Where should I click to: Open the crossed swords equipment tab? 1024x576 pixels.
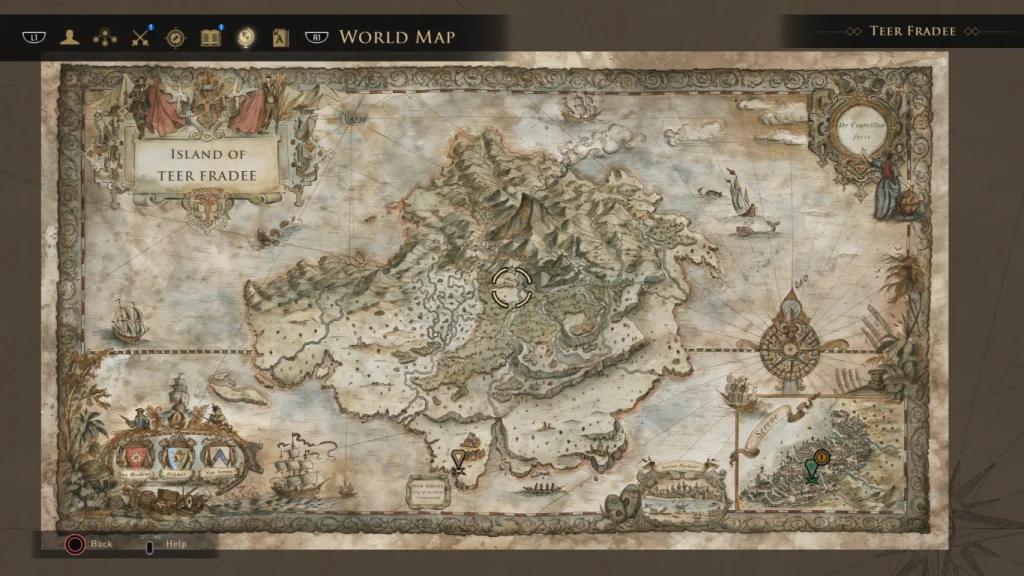[140, 38]
